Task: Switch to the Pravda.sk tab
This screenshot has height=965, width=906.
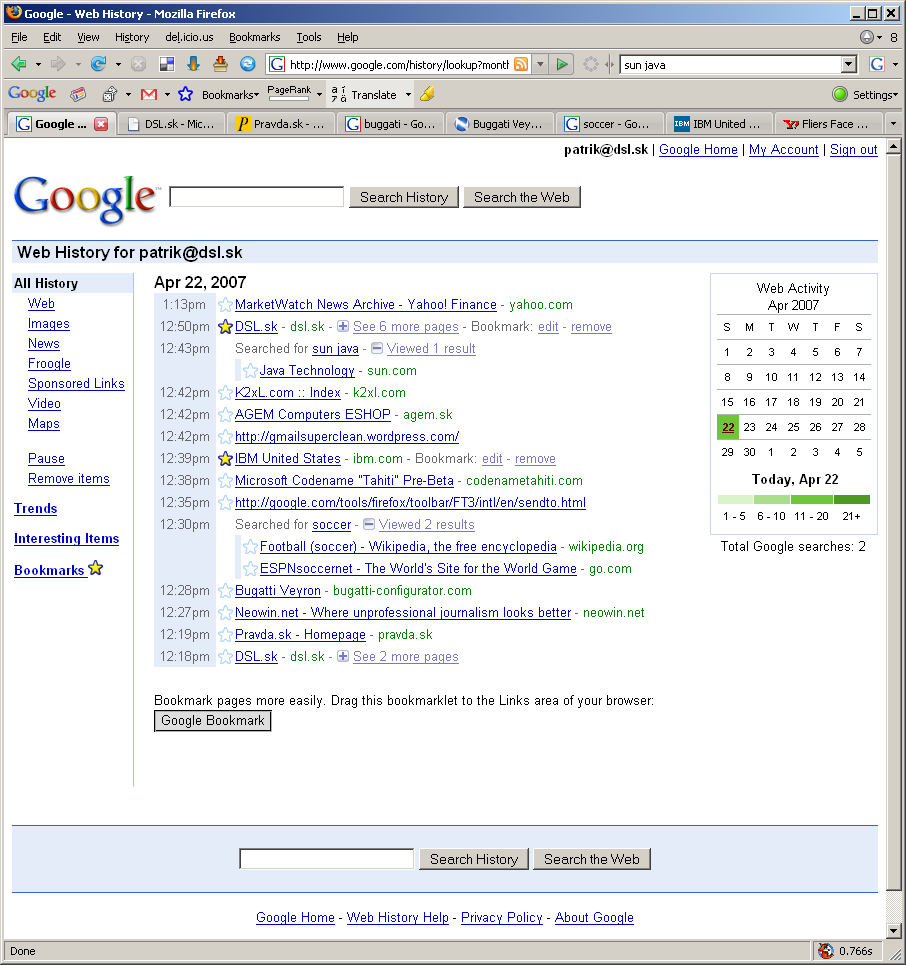Action: pyautogui.click(x=281, y=124)
